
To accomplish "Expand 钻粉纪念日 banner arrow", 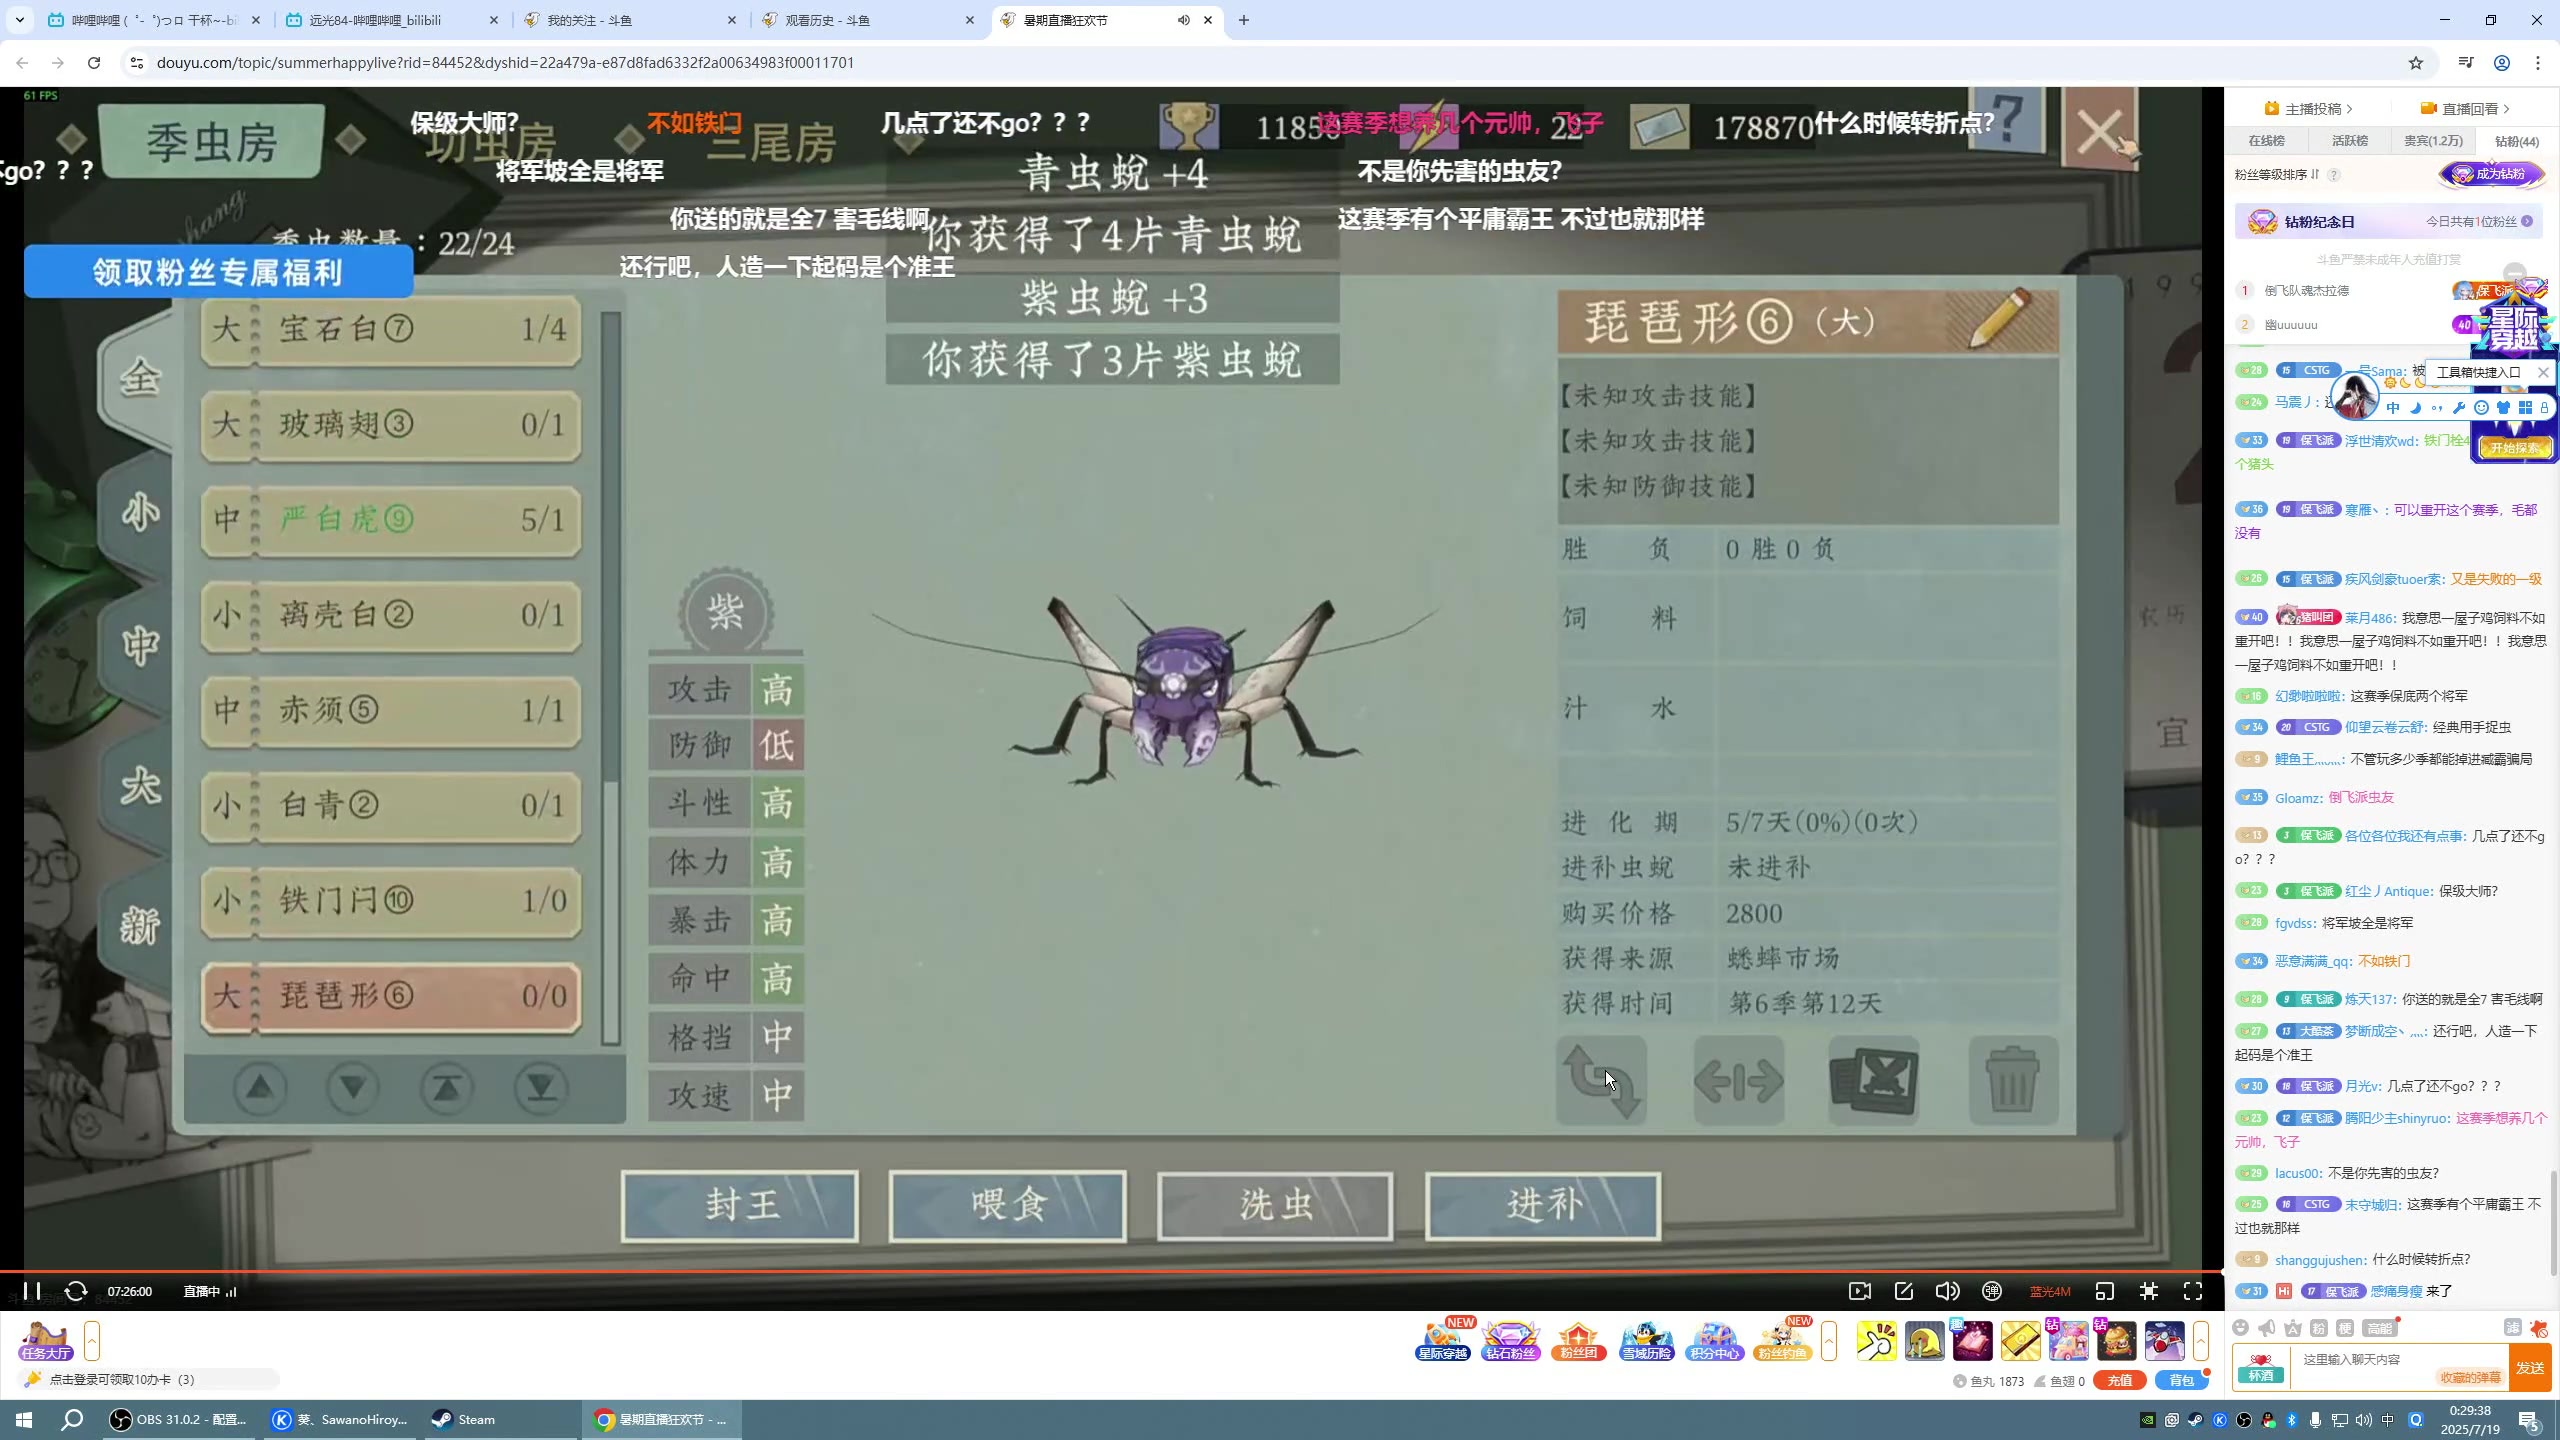I will pyautogui.click(x=2527, y=221).
